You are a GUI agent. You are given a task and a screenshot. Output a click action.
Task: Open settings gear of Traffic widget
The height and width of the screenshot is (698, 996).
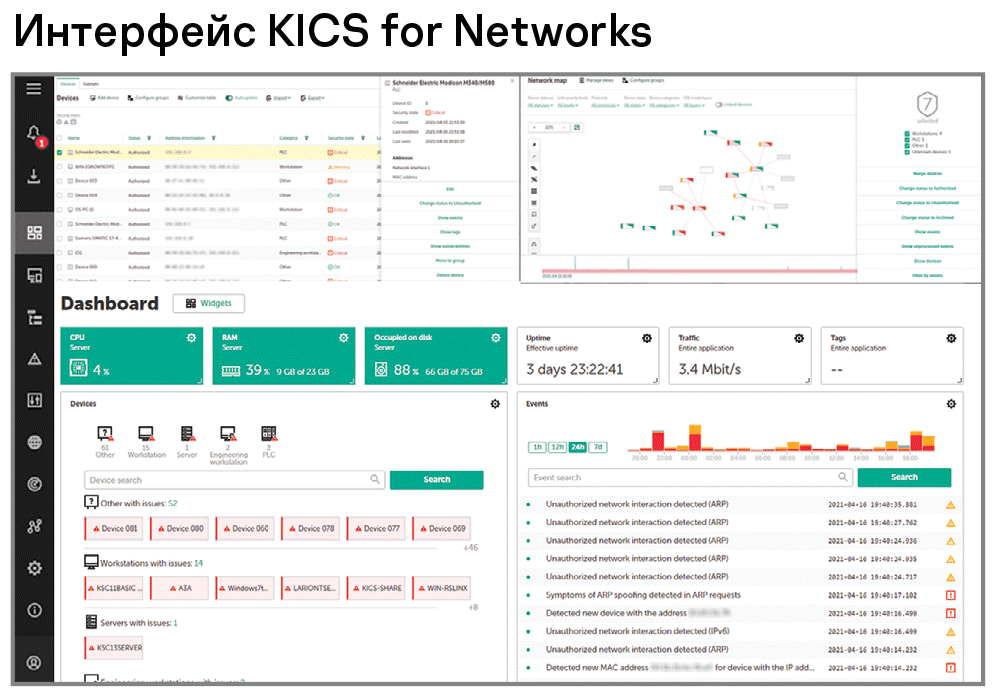(x=799, y=339)
